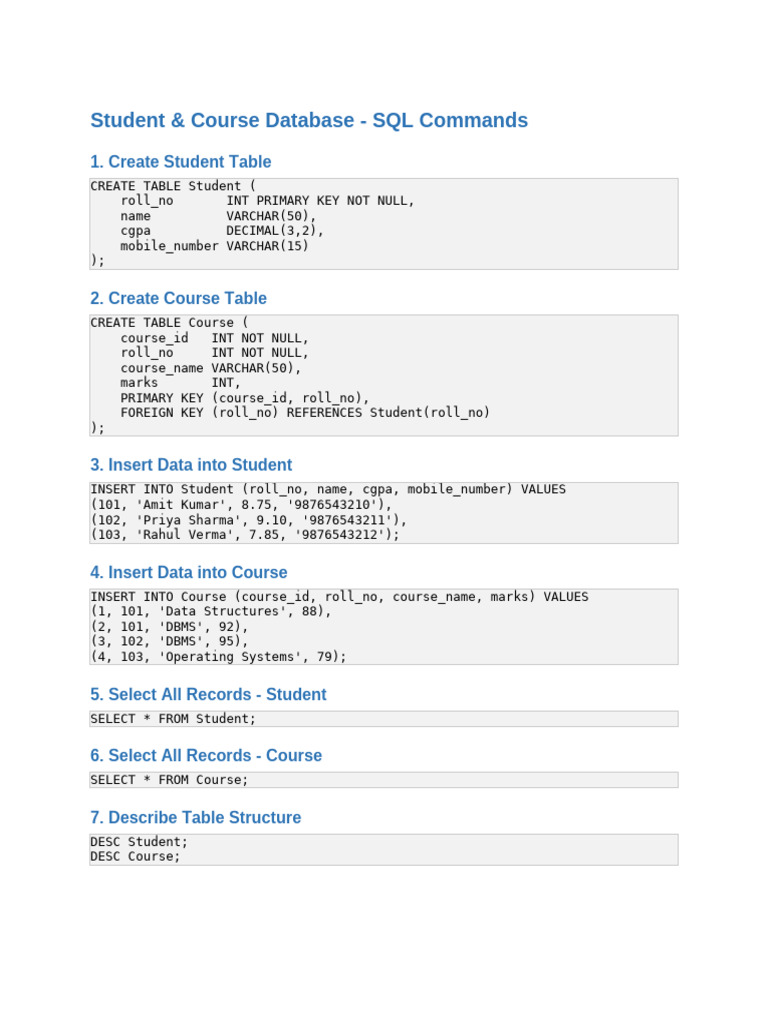Click heading '7. Describe Table Structure'
The image size is (768, 1024).
[x=195, y=817]
